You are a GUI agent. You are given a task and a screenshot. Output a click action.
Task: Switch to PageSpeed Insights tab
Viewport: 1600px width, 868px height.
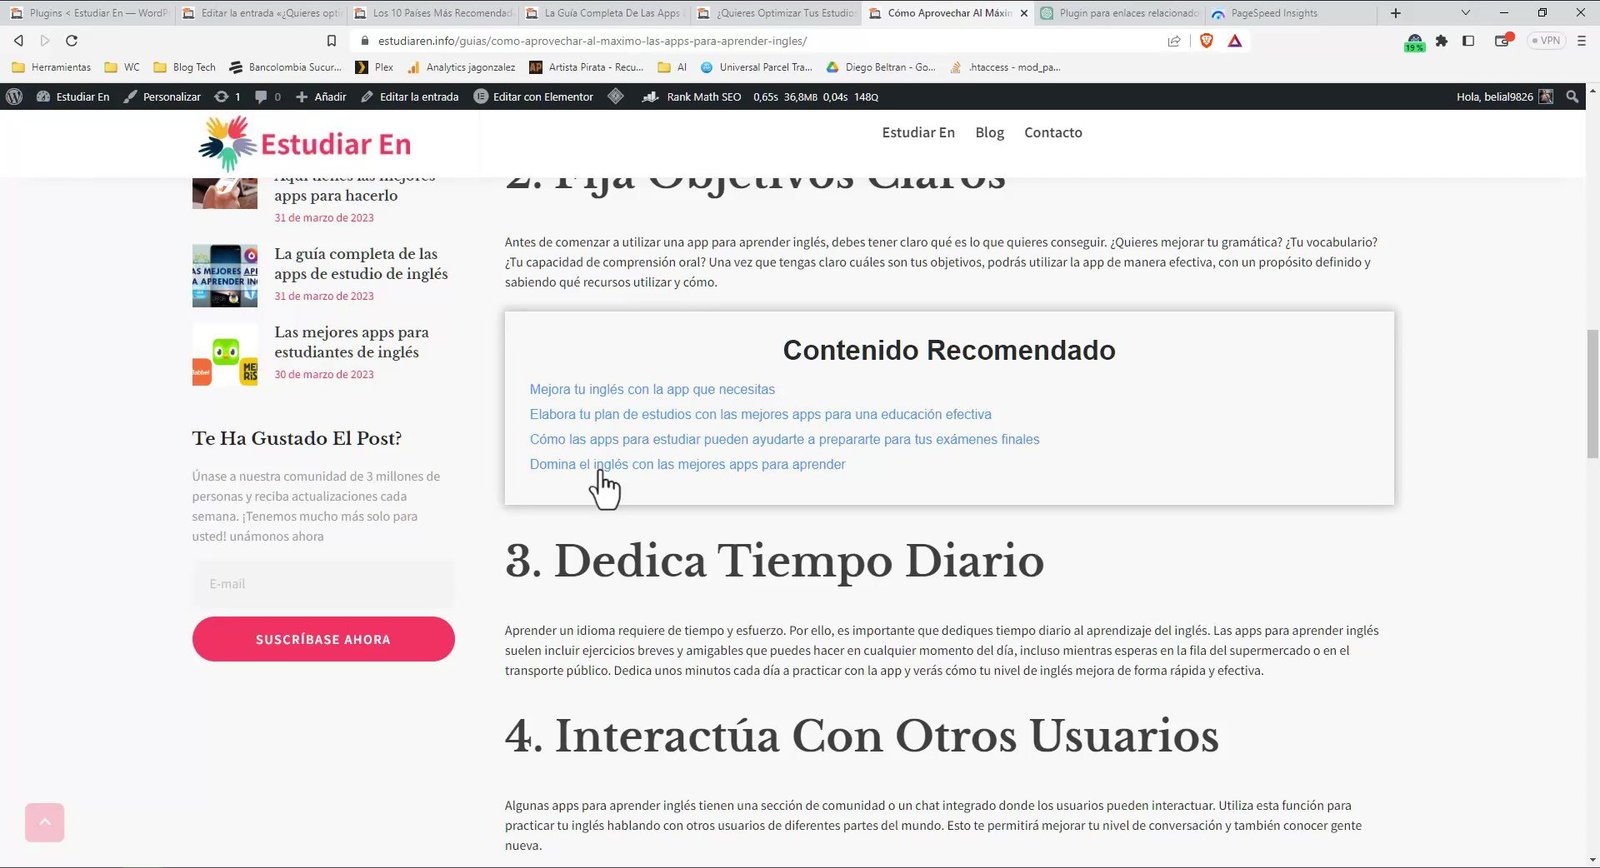[1290, 13]
